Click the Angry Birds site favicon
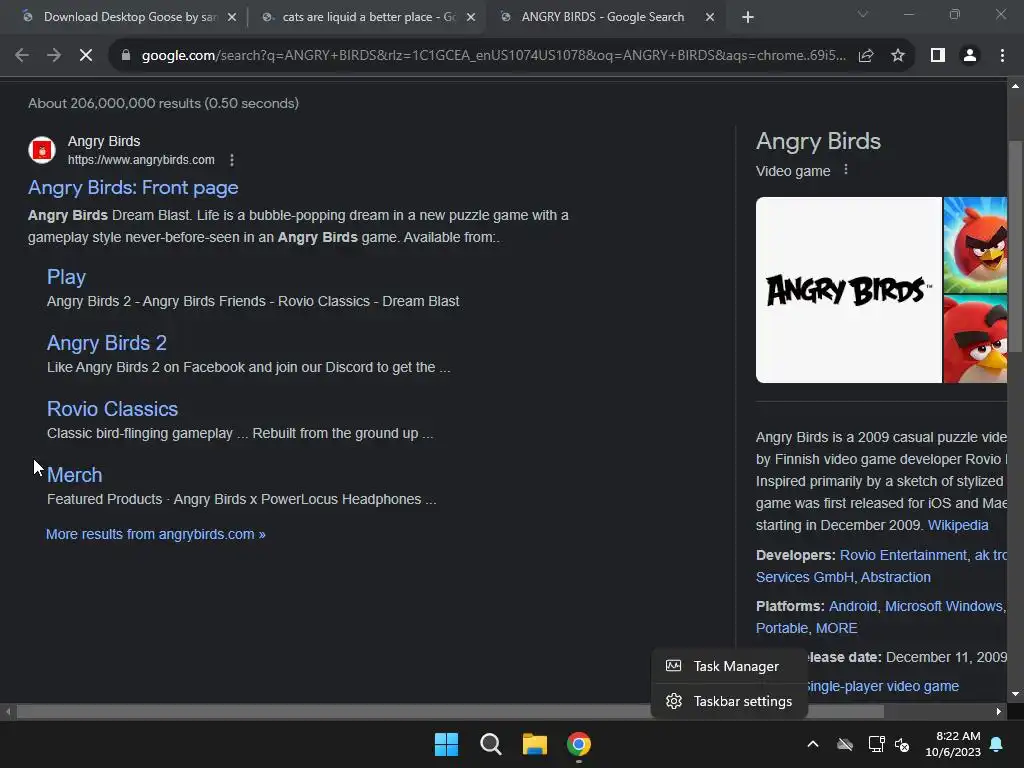Image resolution: width=1024 pixels, height=768 pixels. (x=42, y=150)
